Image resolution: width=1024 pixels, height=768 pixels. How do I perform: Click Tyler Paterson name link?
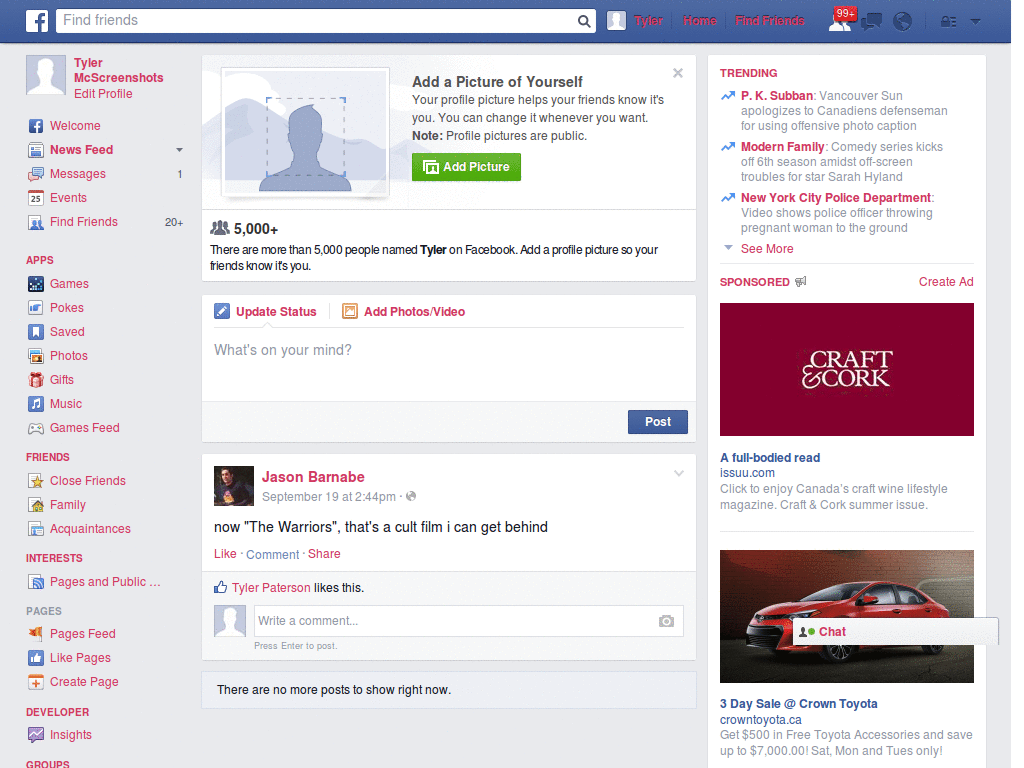pos(271,588)
